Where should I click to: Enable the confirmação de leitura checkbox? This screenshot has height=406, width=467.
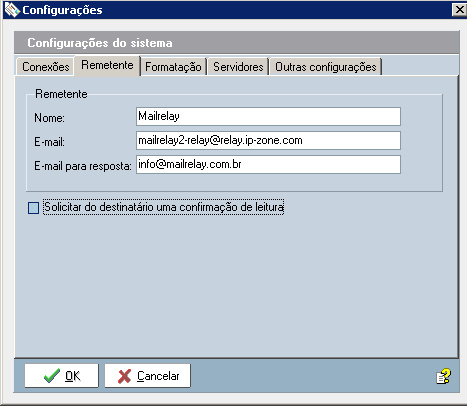33,208
